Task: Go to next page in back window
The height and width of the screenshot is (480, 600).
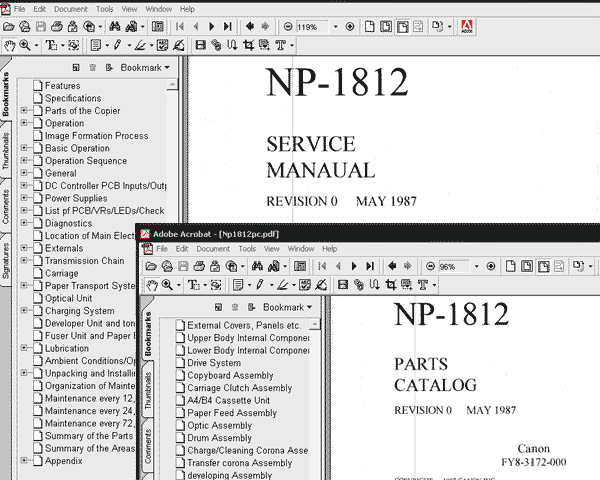Action: (212, 26)
